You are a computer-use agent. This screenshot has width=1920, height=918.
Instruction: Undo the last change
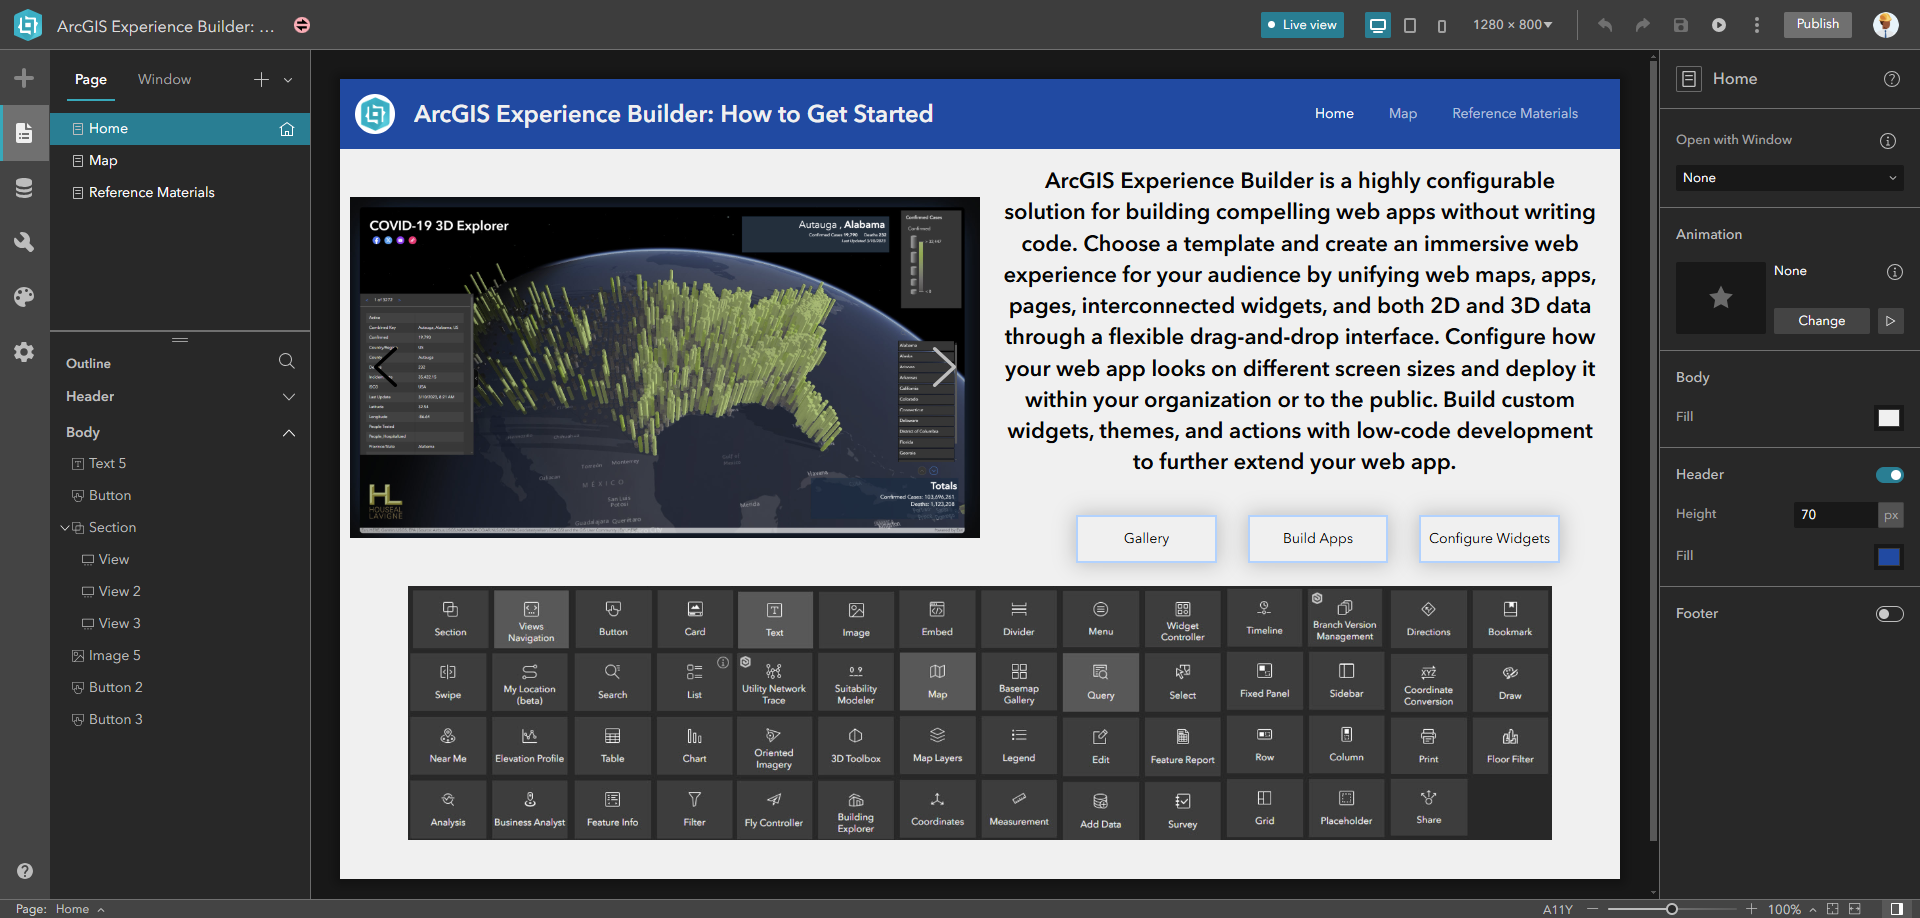point(1604,25)
